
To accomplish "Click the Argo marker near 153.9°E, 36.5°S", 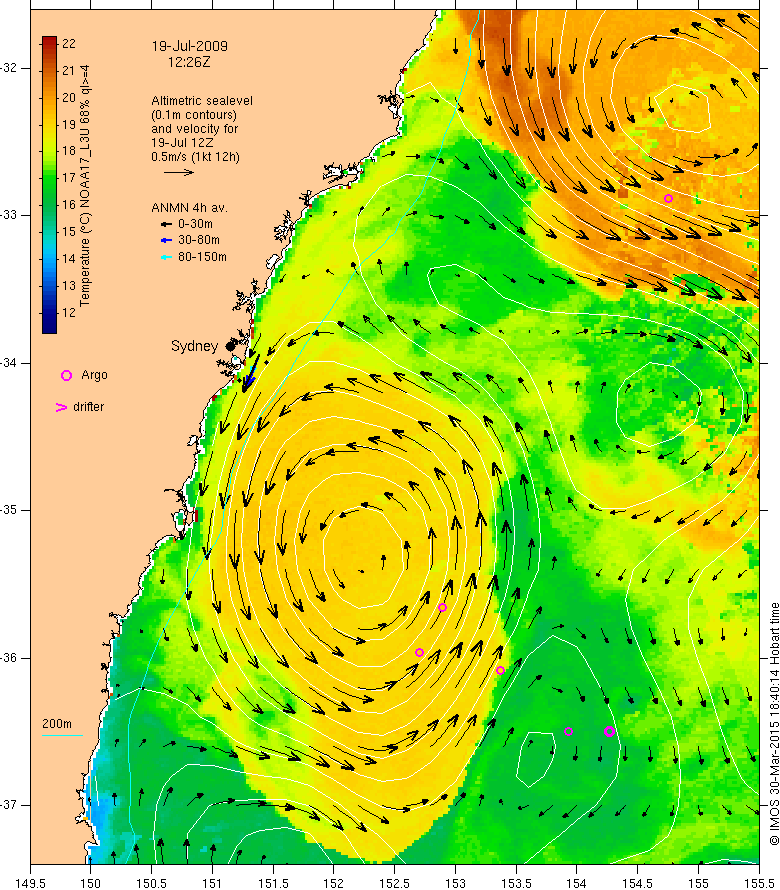I will [568, 732].
